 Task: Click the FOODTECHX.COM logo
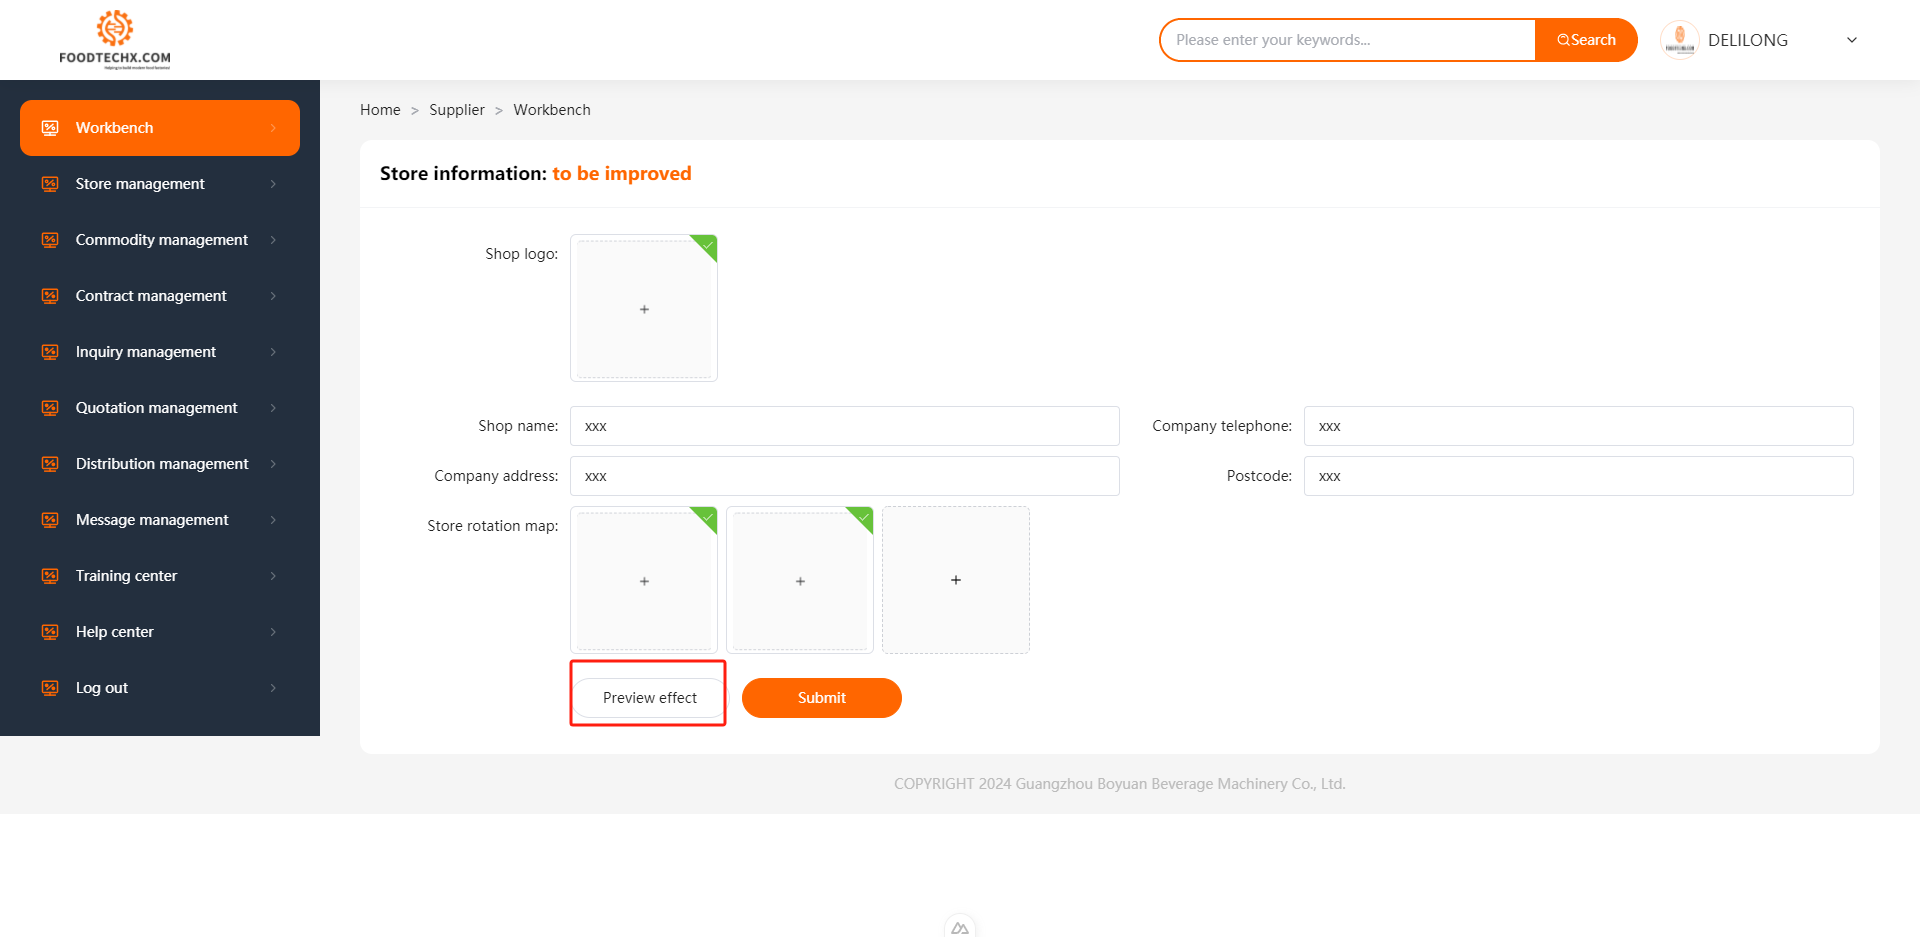115,40
